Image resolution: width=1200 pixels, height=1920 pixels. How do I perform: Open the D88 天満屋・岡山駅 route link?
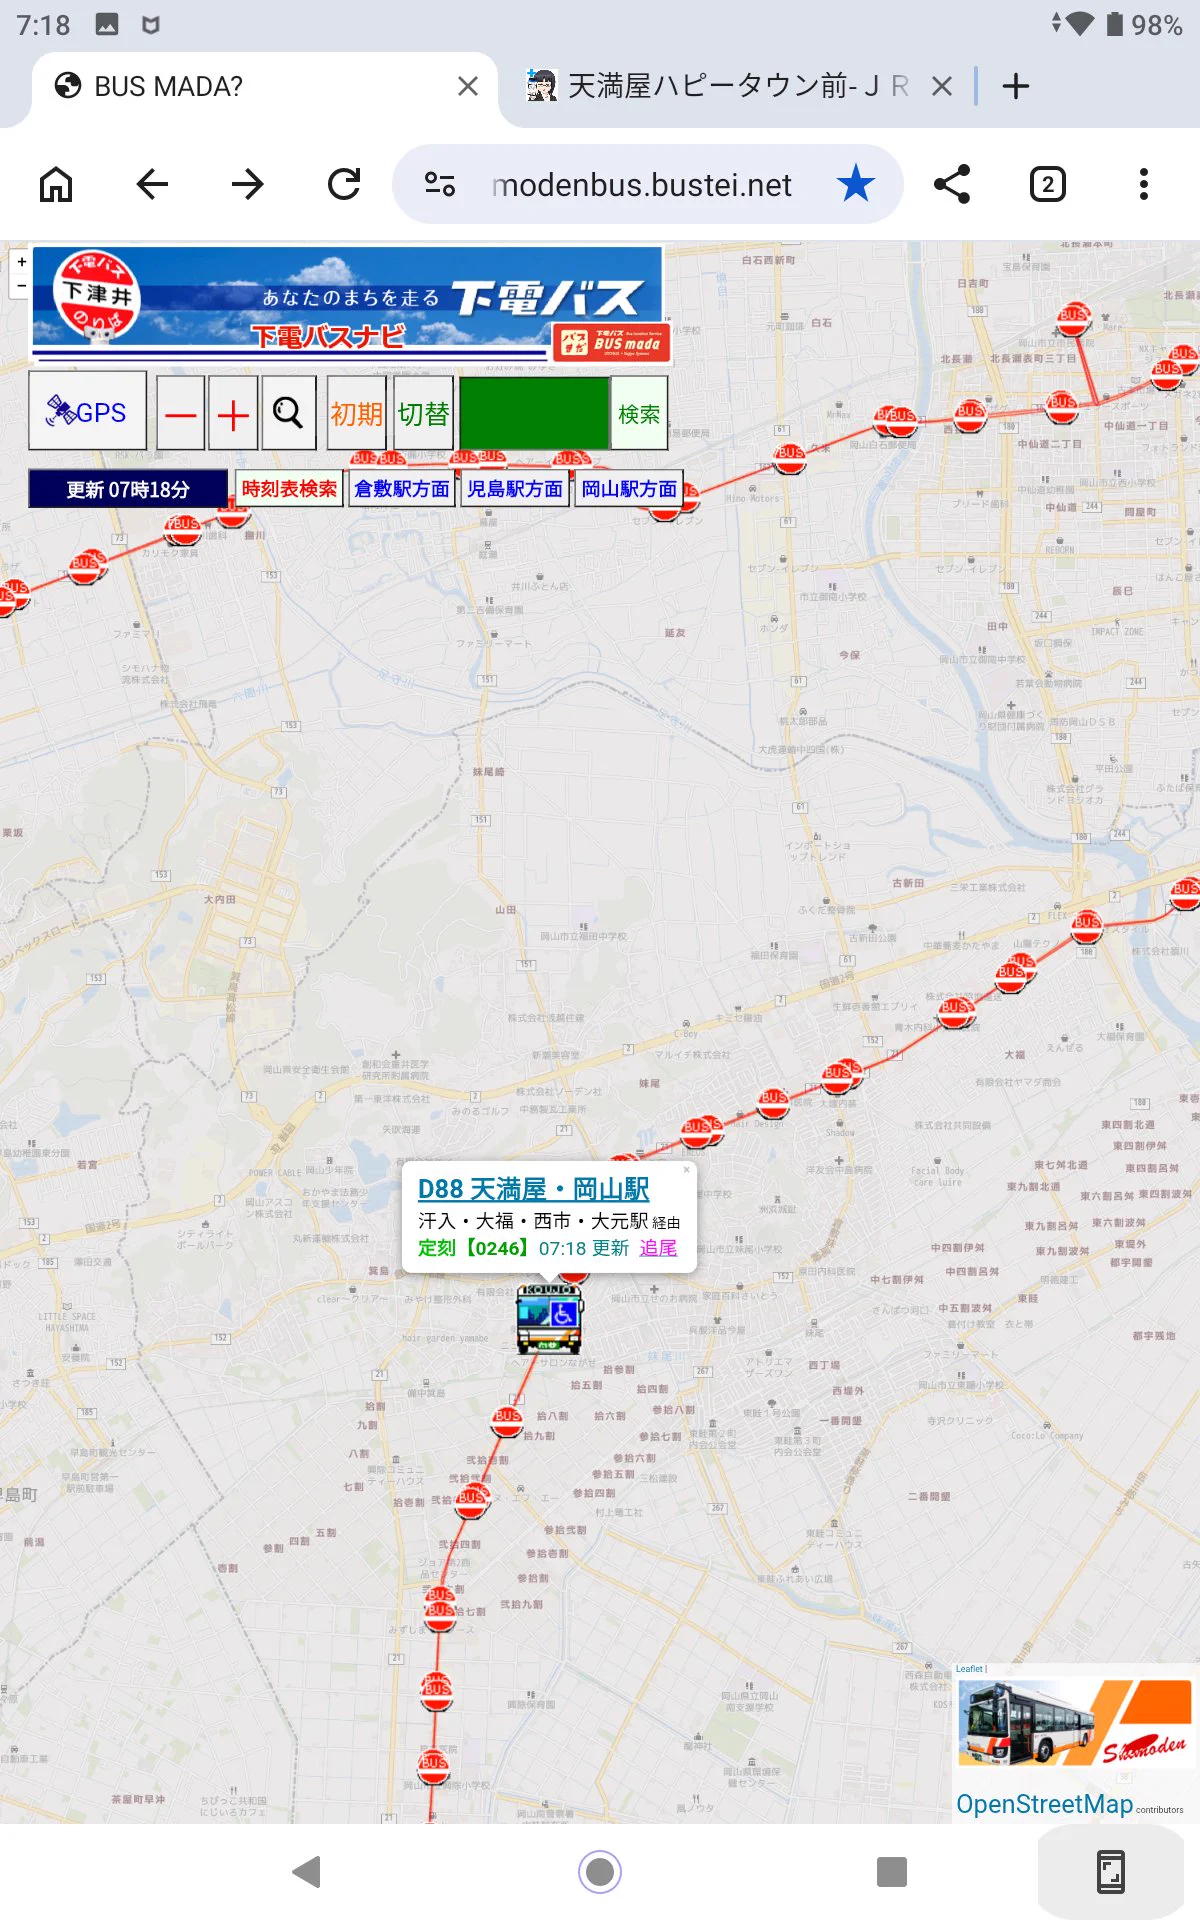click(534, 1189)
